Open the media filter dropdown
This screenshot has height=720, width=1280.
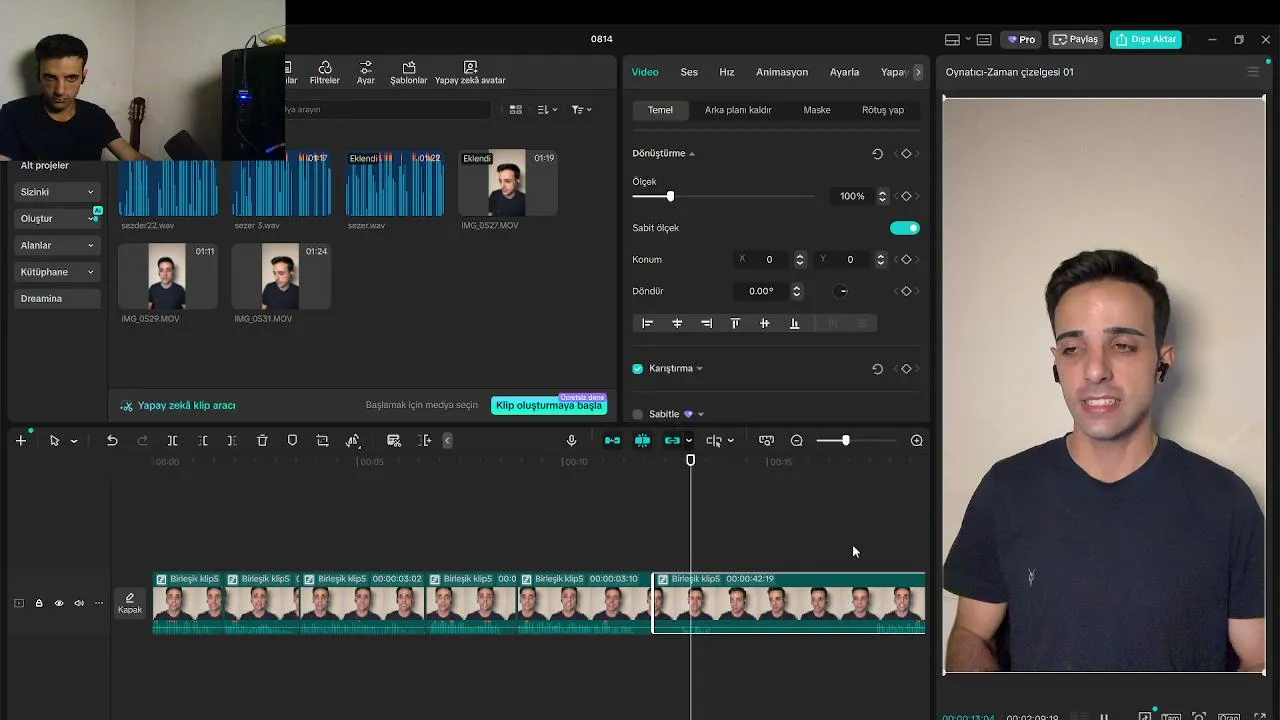(x=581, y=110)
